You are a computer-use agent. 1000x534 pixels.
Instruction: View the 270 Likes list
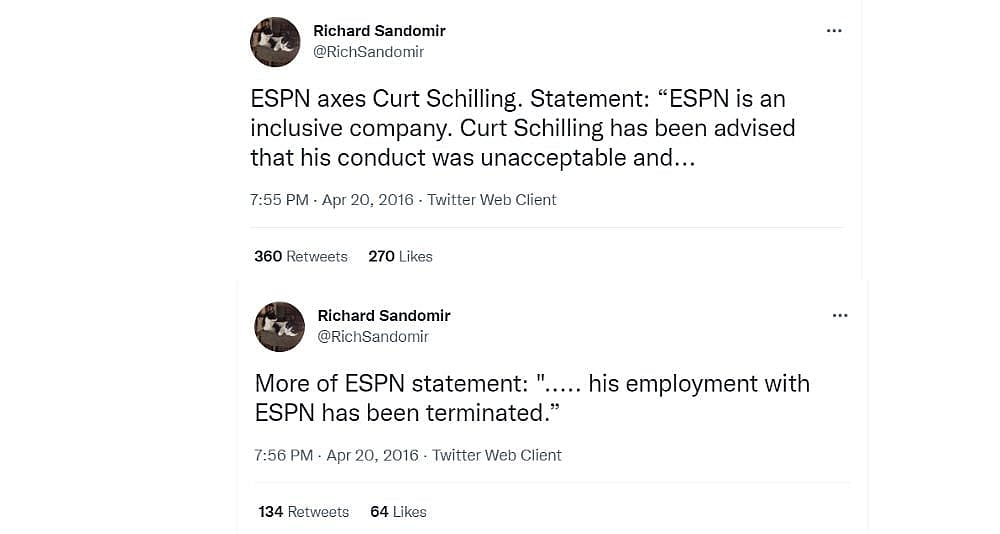click(400, 256)
